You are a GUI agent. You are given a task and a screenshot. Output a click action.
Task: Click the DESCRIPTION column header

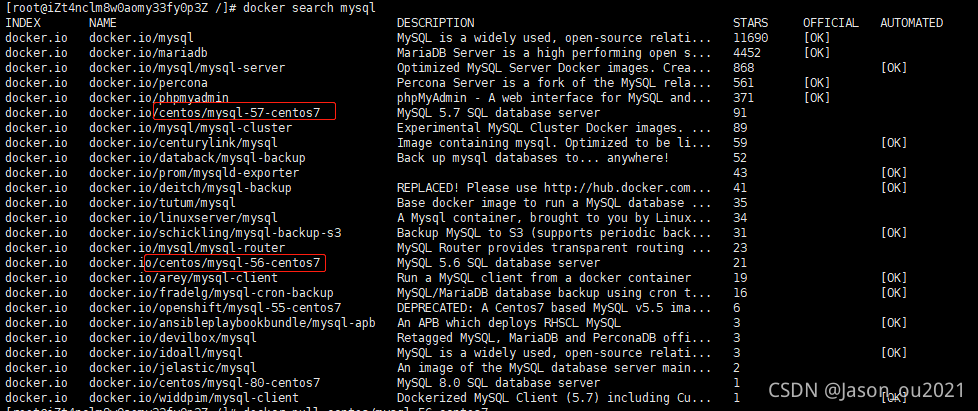point(435,23)
